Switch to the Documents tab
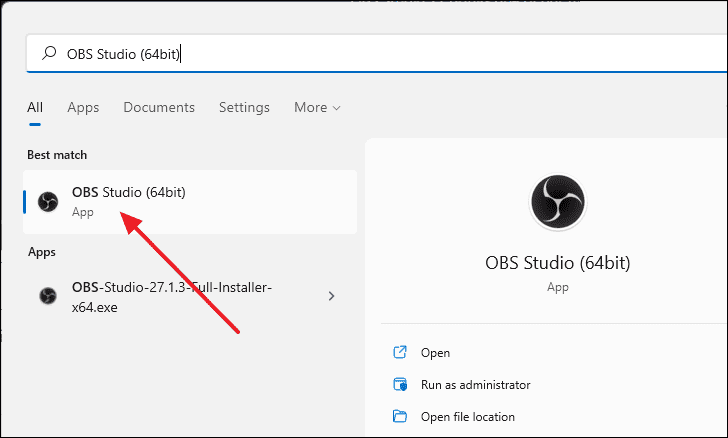 [x=159, y=107]
